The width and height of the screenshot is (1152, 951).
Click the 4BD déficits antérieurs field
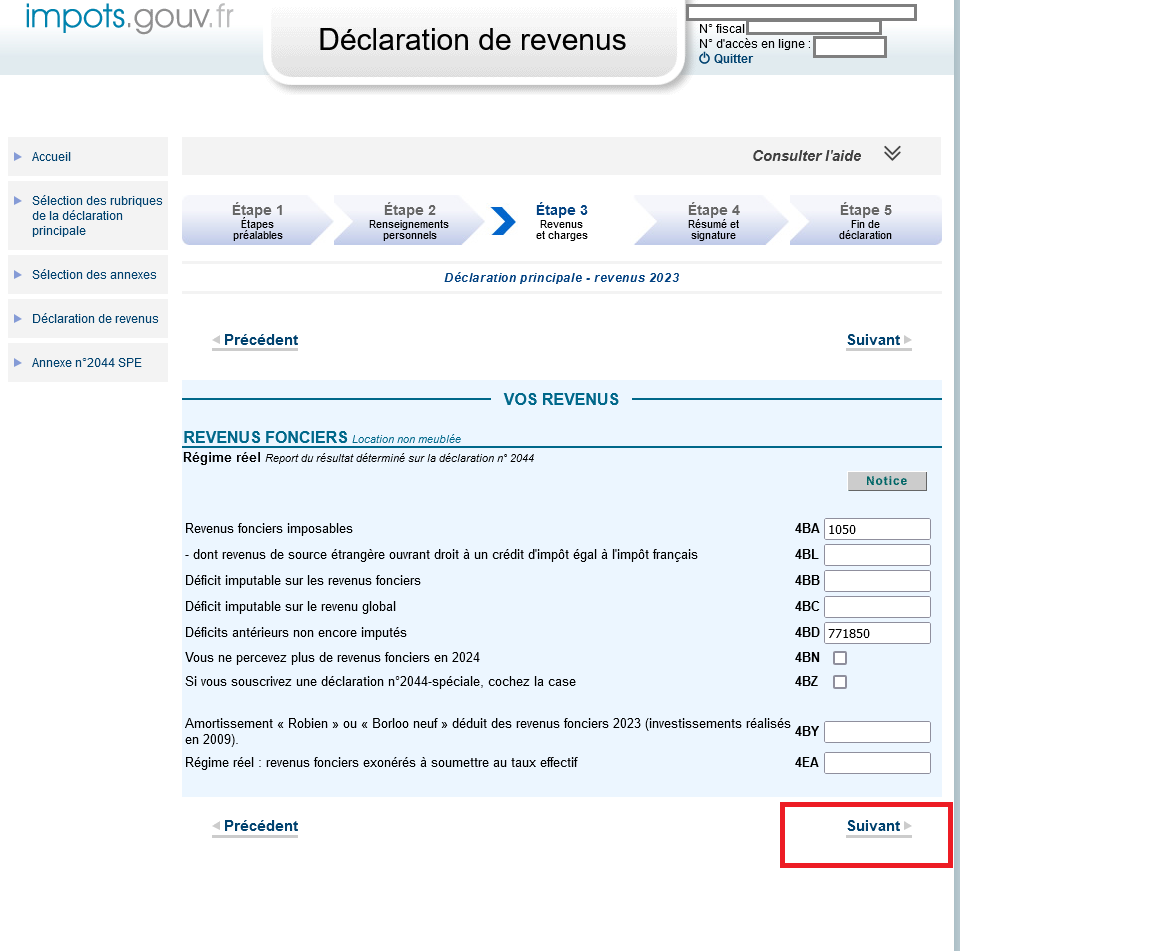[x=877, y=633]
